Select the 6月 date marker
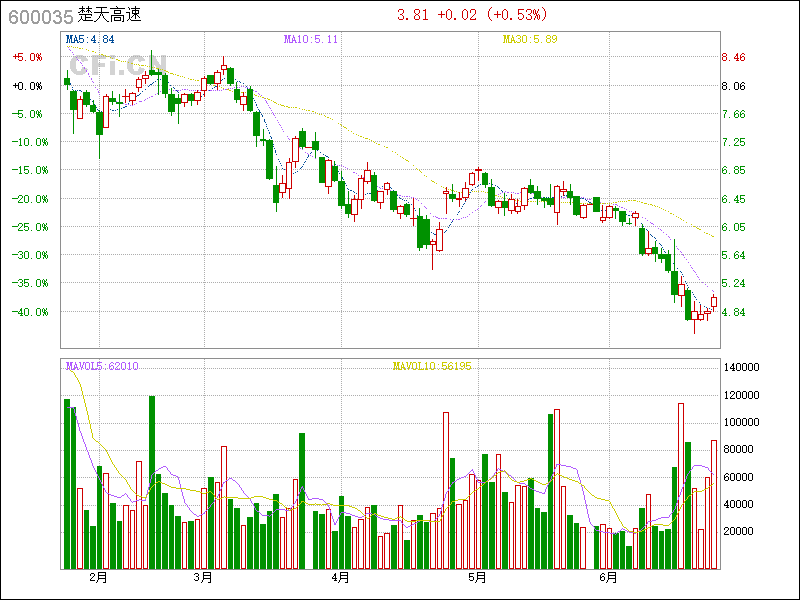The image size is (800, 600). click(608, 577)
